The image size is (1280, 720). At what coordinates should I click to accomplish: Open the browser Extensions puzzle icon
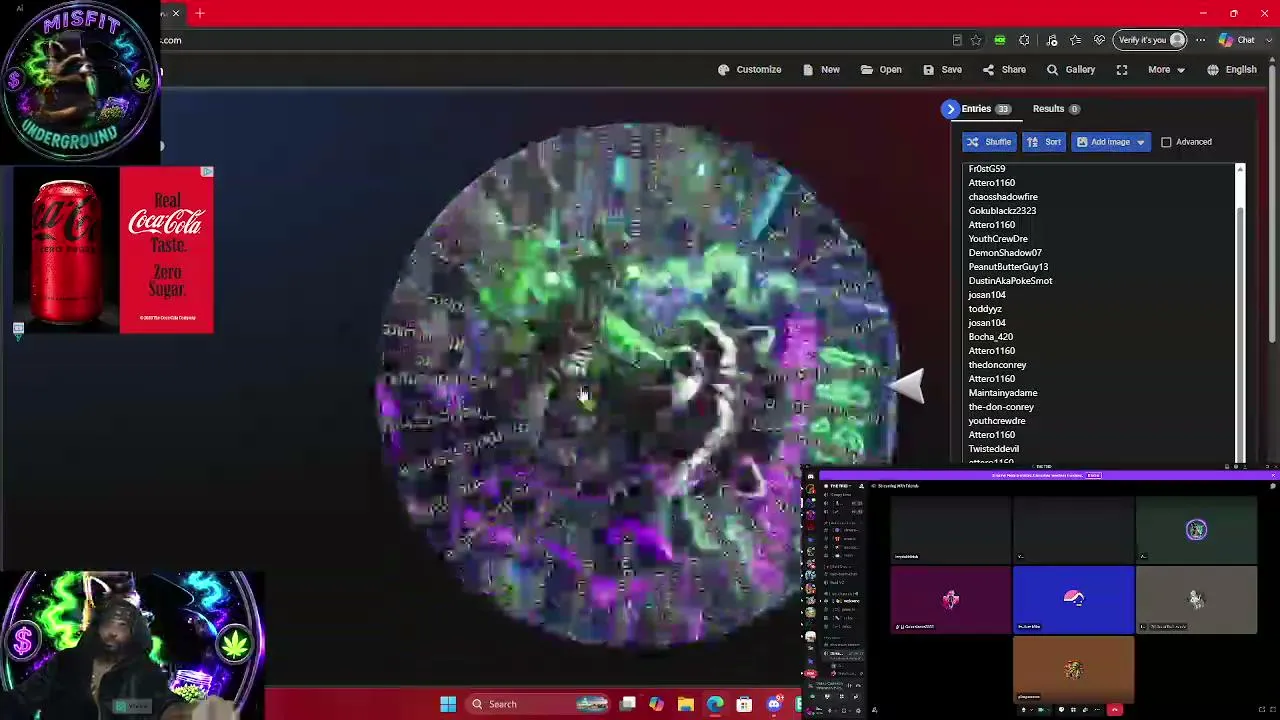point(1024,40)
